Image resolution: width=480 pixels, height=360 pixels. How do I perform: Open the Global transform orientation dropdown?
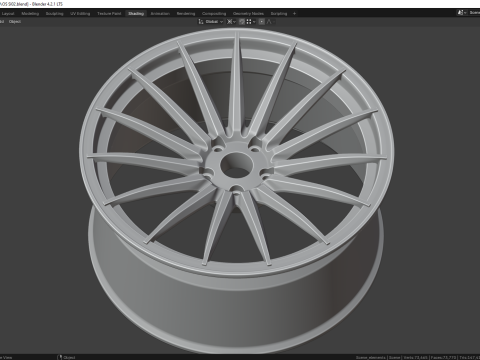(211, 22)
